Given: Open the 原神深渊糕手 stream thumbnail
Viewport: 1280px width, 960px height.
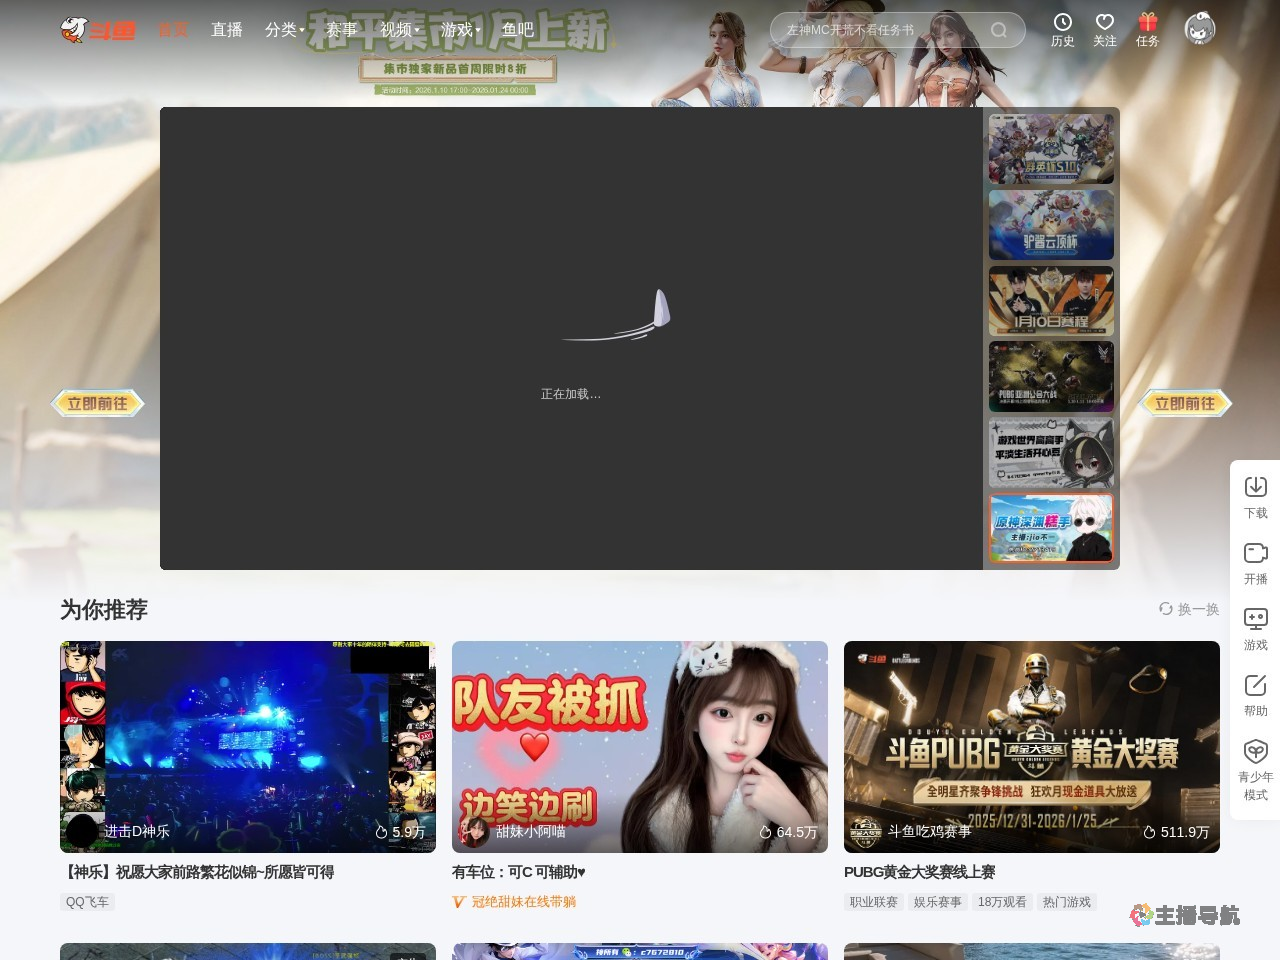Looking at the screenshot, I should click(x=1051, y=528).
